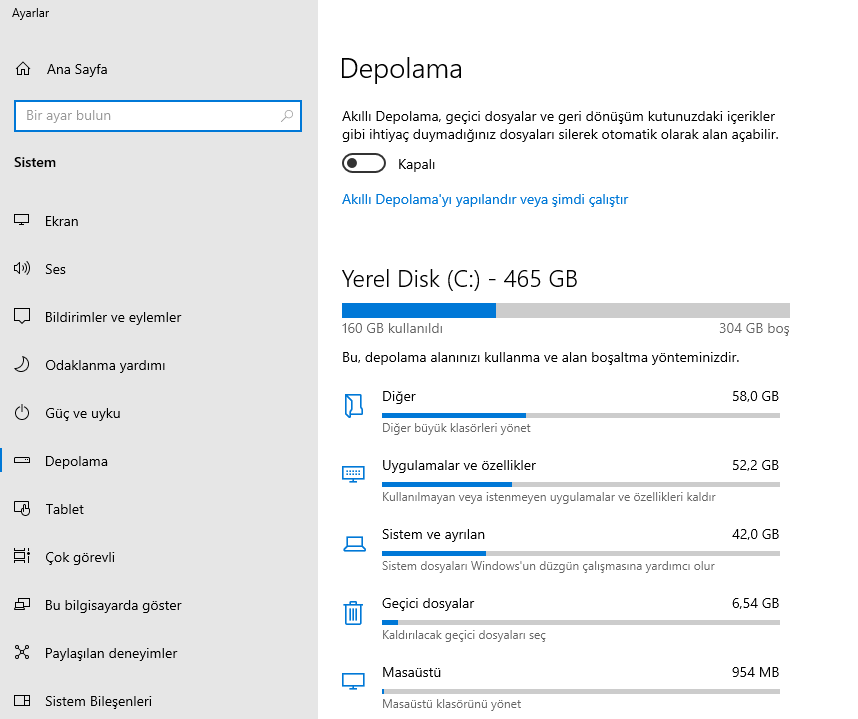Open the Tablet settings page
The height and width of the screenshot is (719, 858).
64,509
